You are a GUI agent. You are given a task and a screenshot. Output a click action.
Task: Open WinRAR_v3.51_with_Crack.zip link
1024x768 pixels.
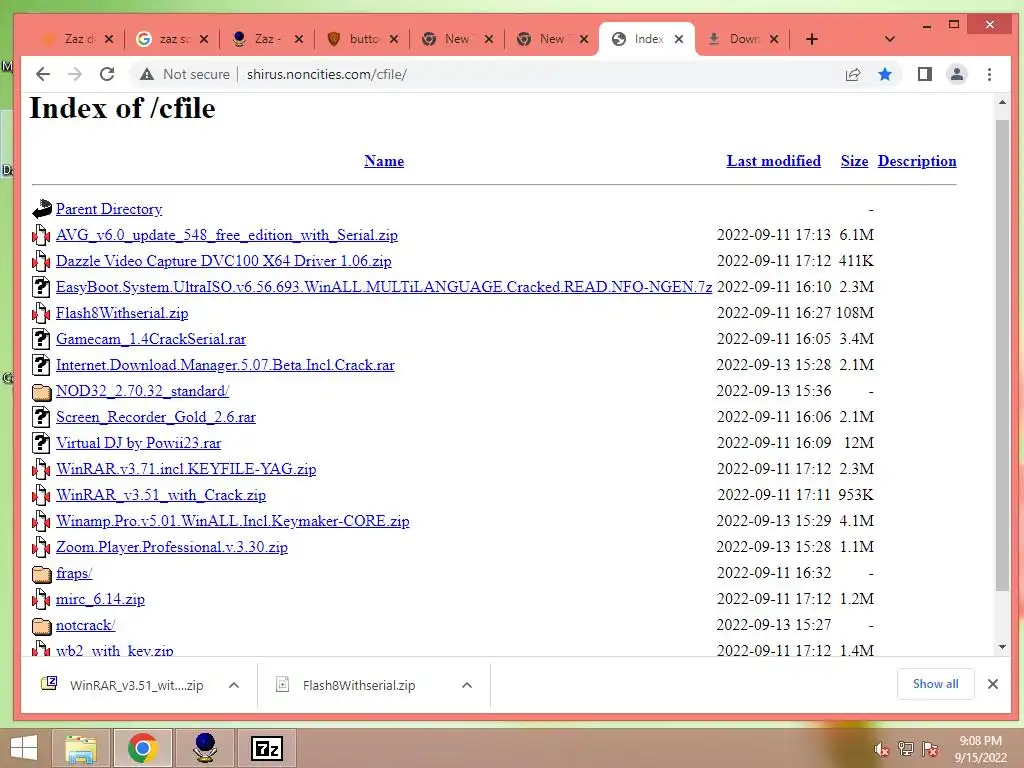[161, 495]
